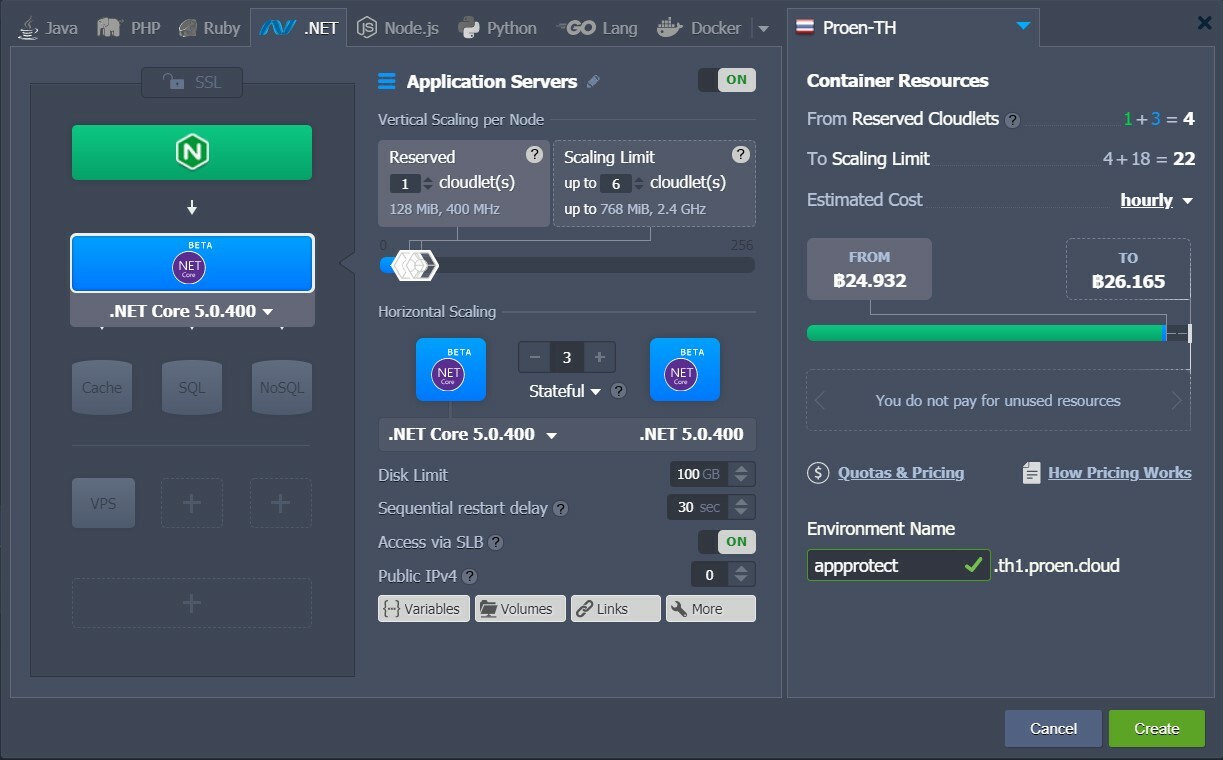Screen dimensions: 1223x760
Task: Increase node count with plus button
Action: (x=599, y=357)
